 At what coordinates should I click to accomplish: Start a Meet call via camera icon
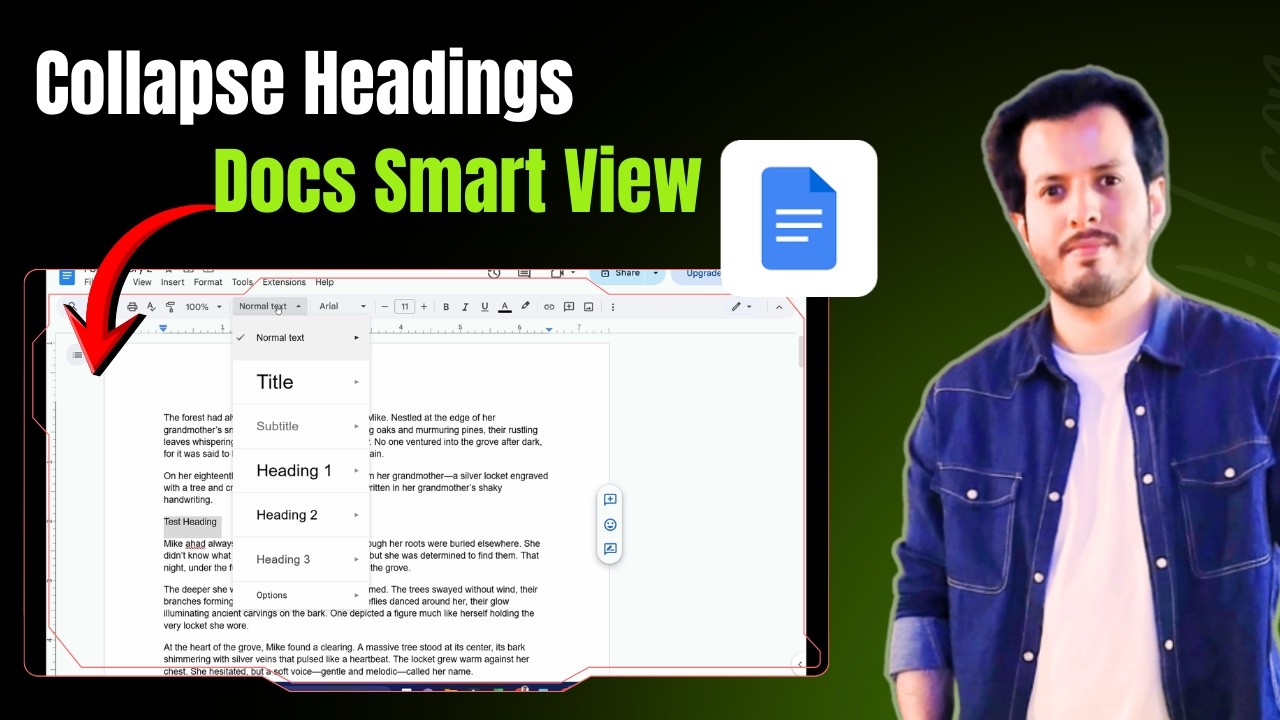point(556,273)
